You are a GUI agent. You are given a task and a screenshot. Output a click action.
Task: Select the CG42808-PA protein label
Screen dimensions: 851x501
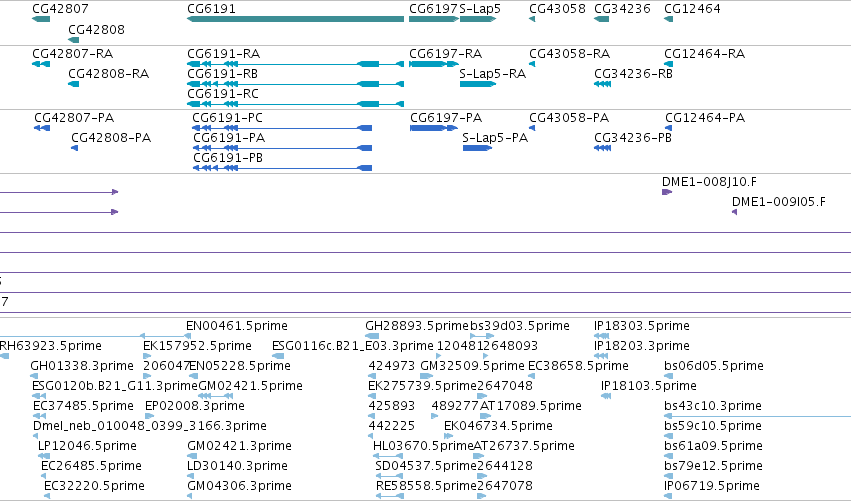coord(111,138)
